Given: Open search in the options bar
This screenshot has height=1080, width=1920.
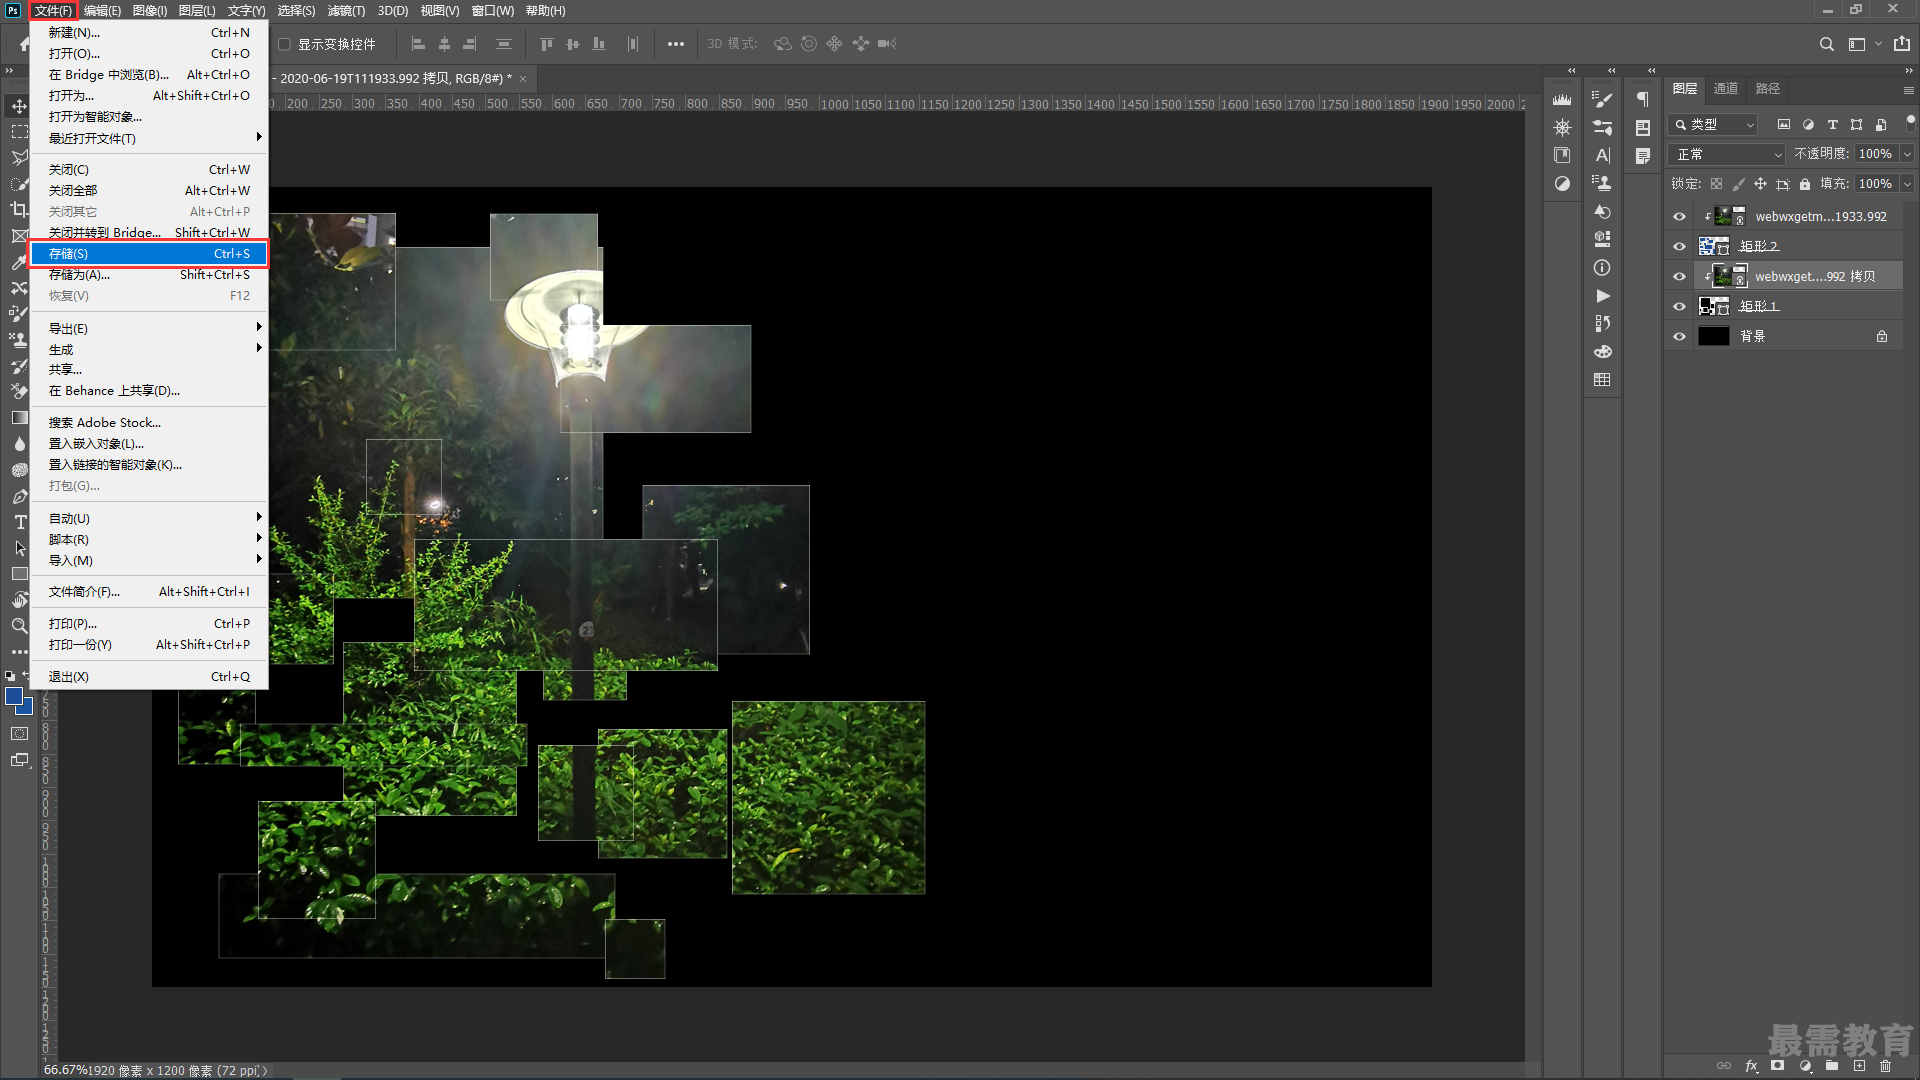Looking at the screenshot, I should pos(1826,44).
